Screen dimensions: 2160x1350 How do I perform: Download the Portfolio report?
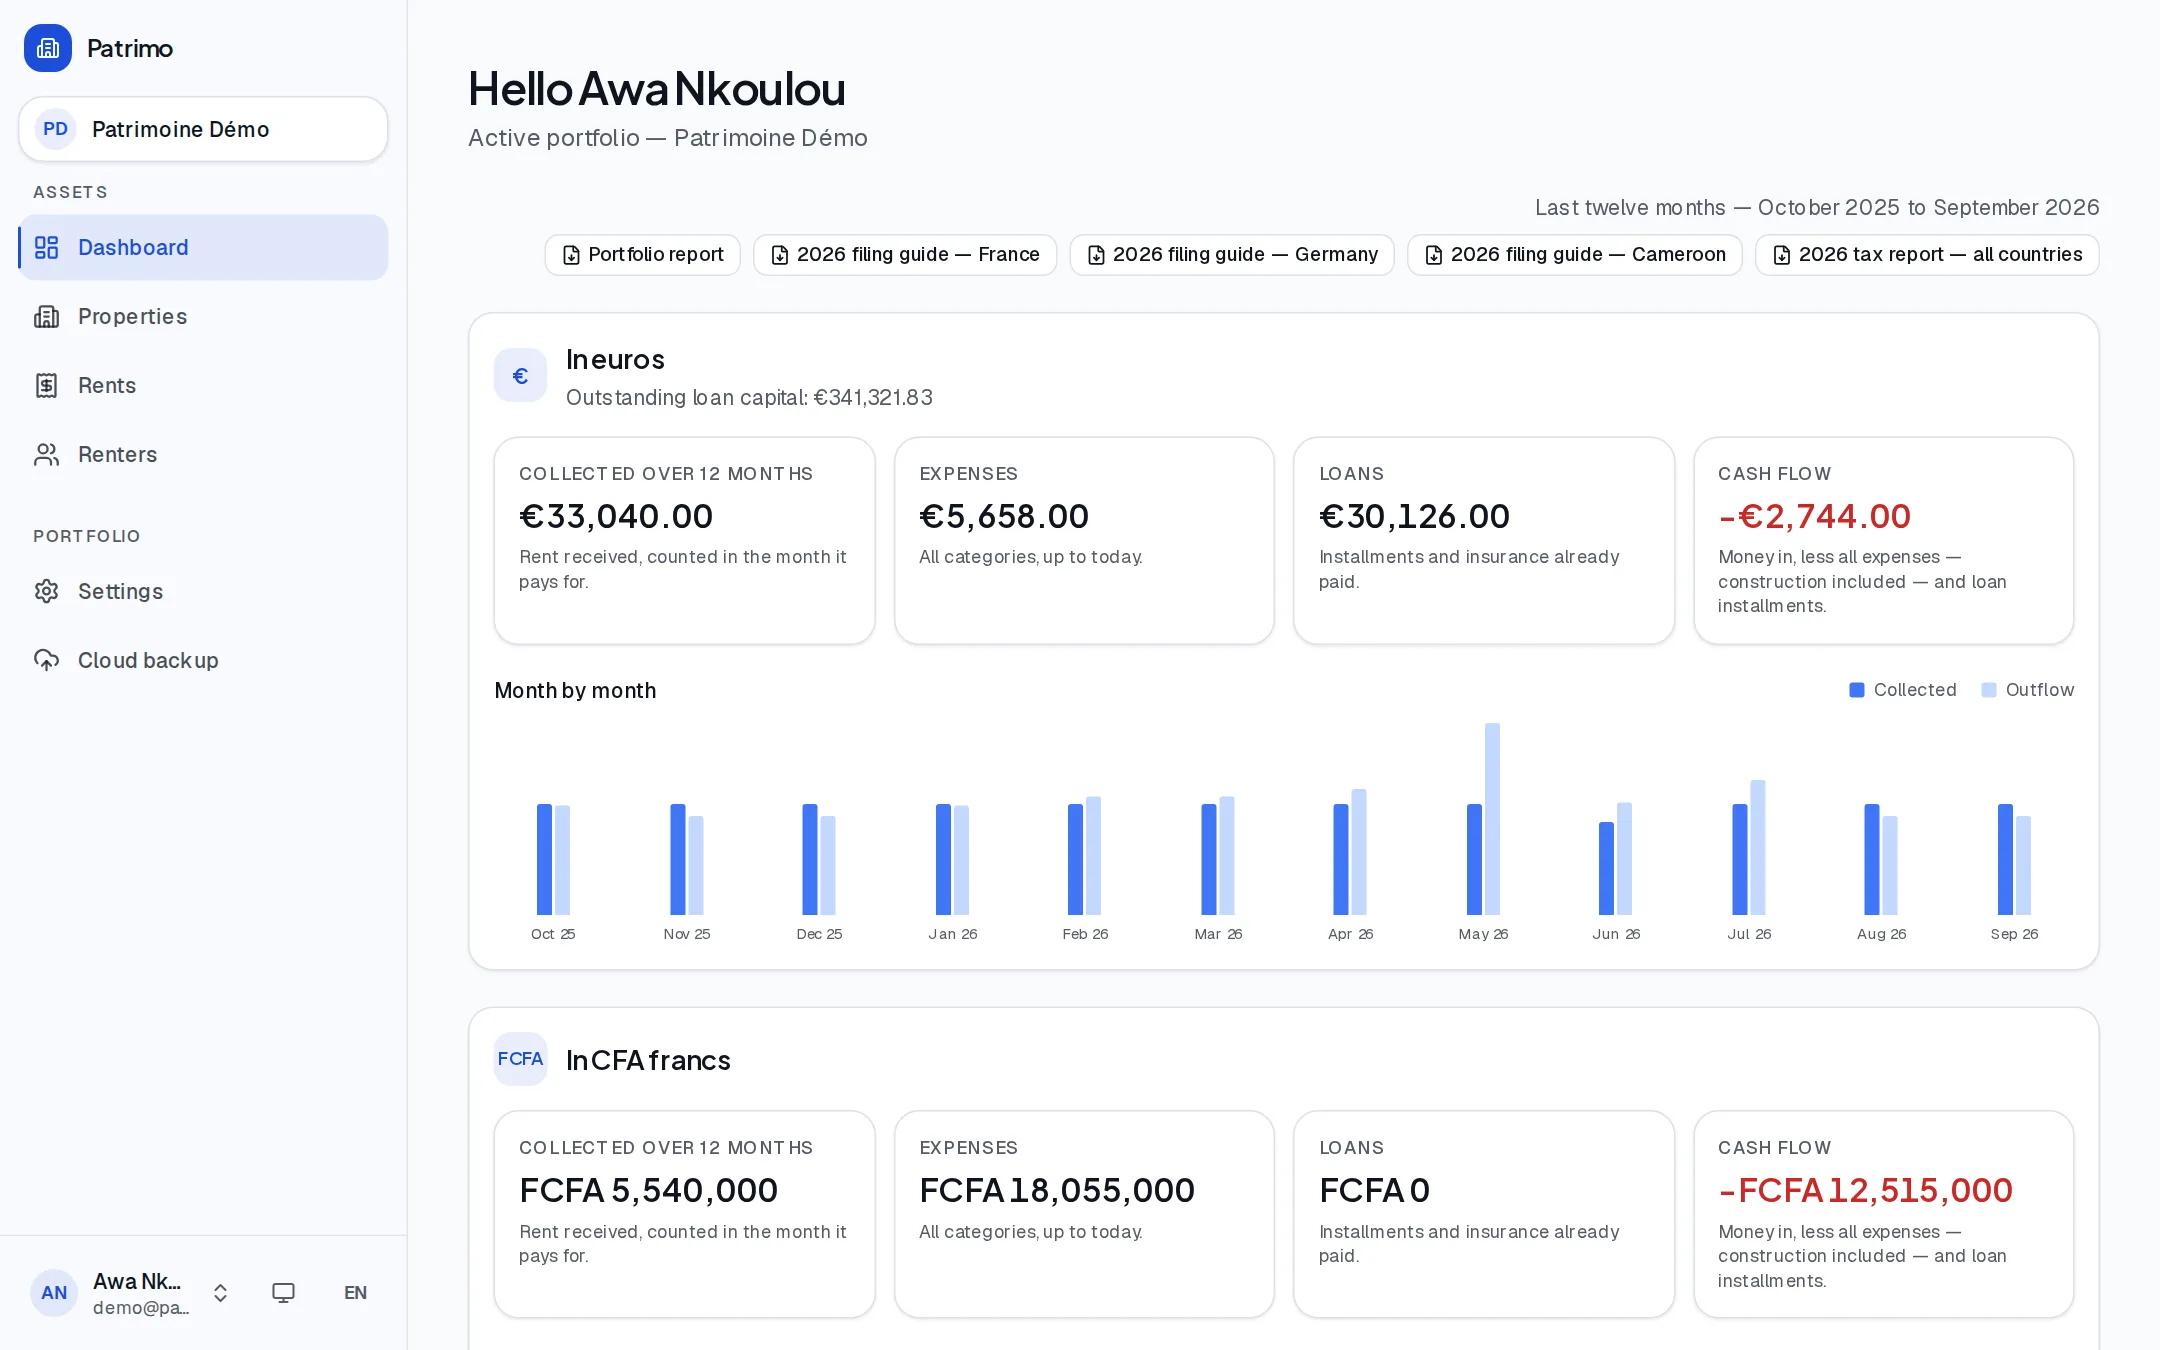(642, 255)
